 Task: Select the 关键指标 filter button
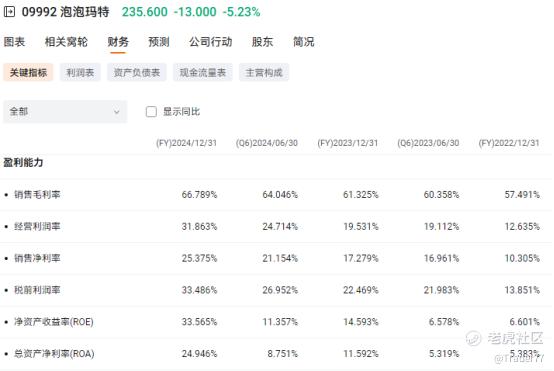[28, 72]
